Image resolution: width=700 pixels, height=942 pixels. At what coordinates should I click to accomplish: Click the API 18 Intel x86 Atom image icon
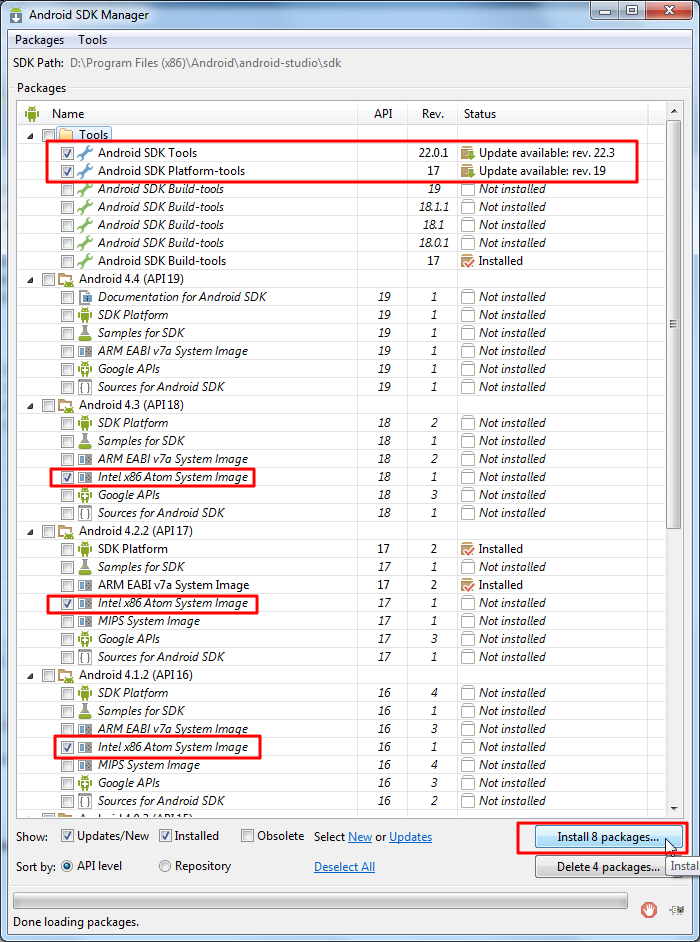85,477
